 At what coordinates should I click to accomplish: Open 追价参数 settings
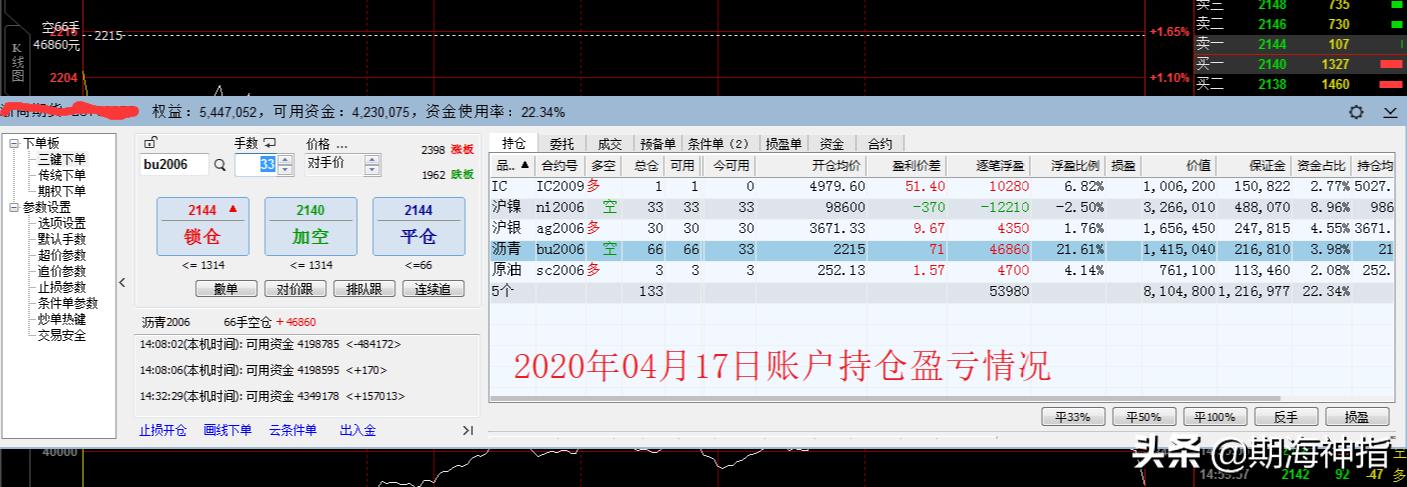[62, 271]
